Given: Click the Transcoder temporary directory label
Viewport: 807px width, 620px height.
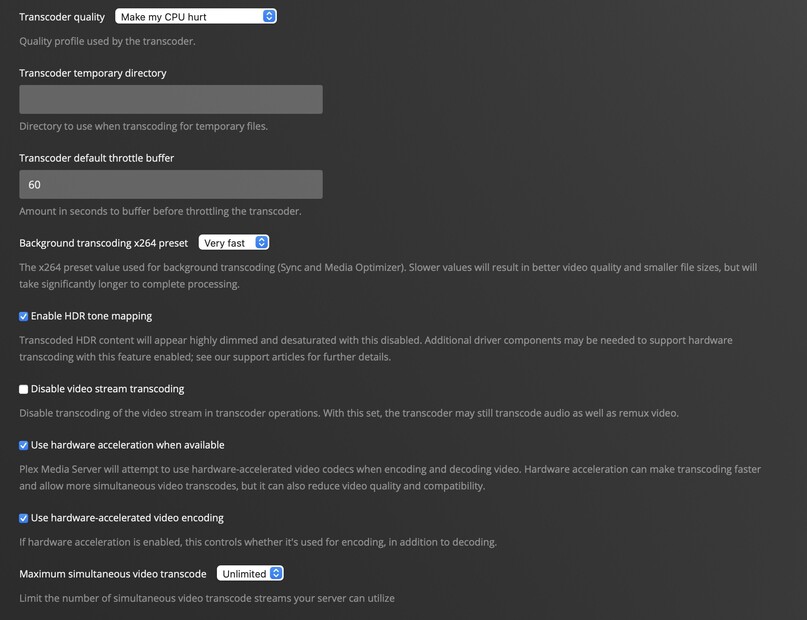Looking at the screenshot, I should click(x=93, y=73).
